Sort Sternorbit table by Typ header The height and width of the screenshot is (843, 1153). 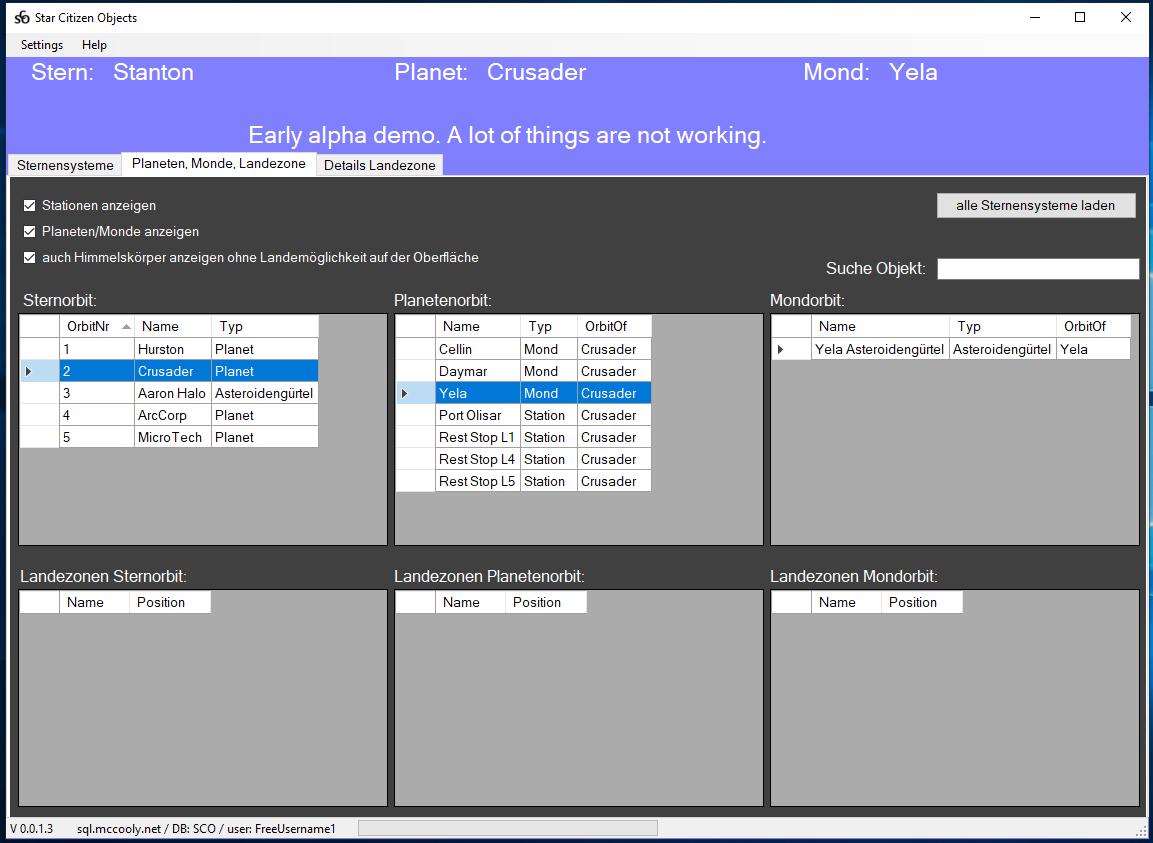[265, 327]
